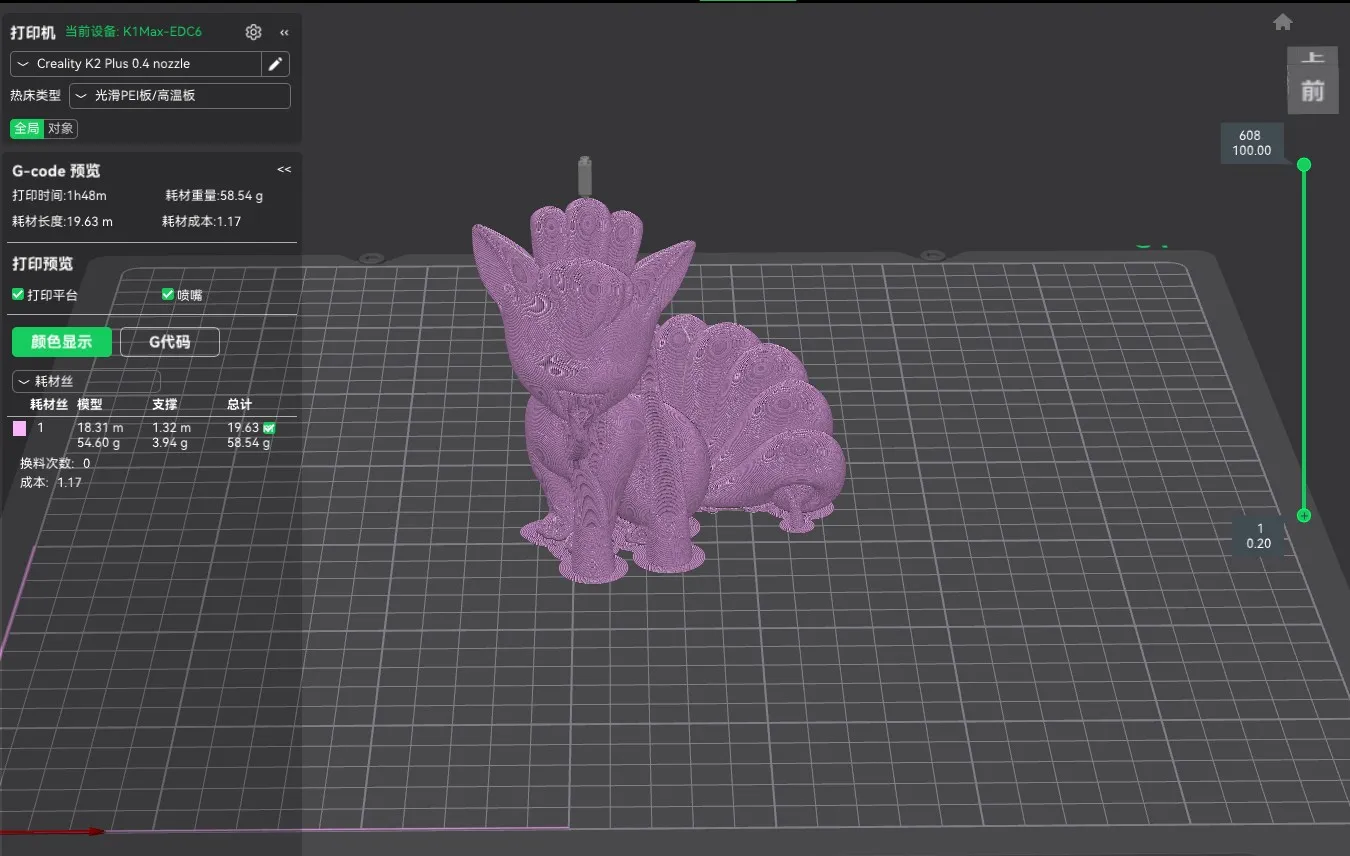The width and height of the screenshot is (1350, 856).
Task: Switch to the 对象 tab
Action: coord(61,128)
